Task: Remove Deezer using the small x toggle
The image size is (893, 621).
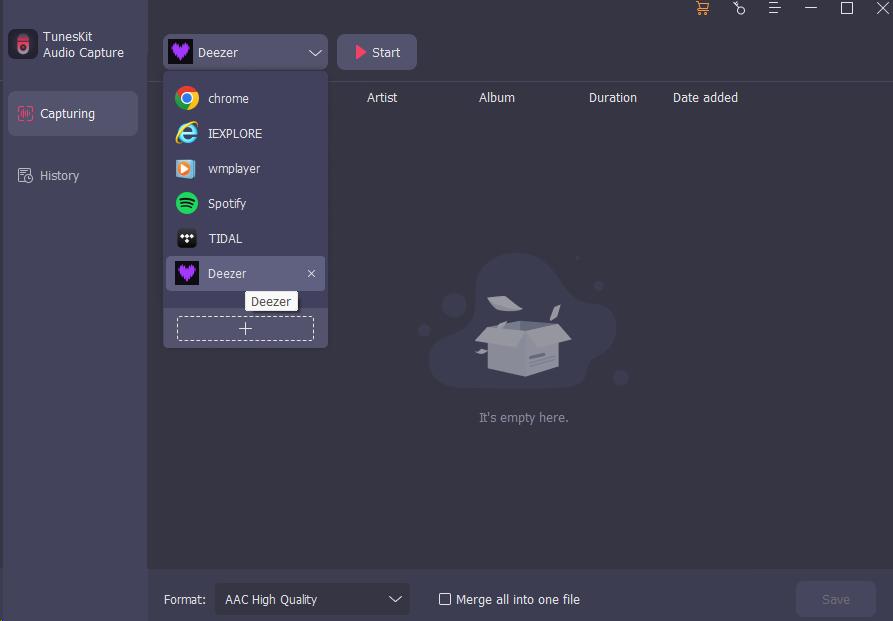Action: pyautogui.click(x=311, y=273)
